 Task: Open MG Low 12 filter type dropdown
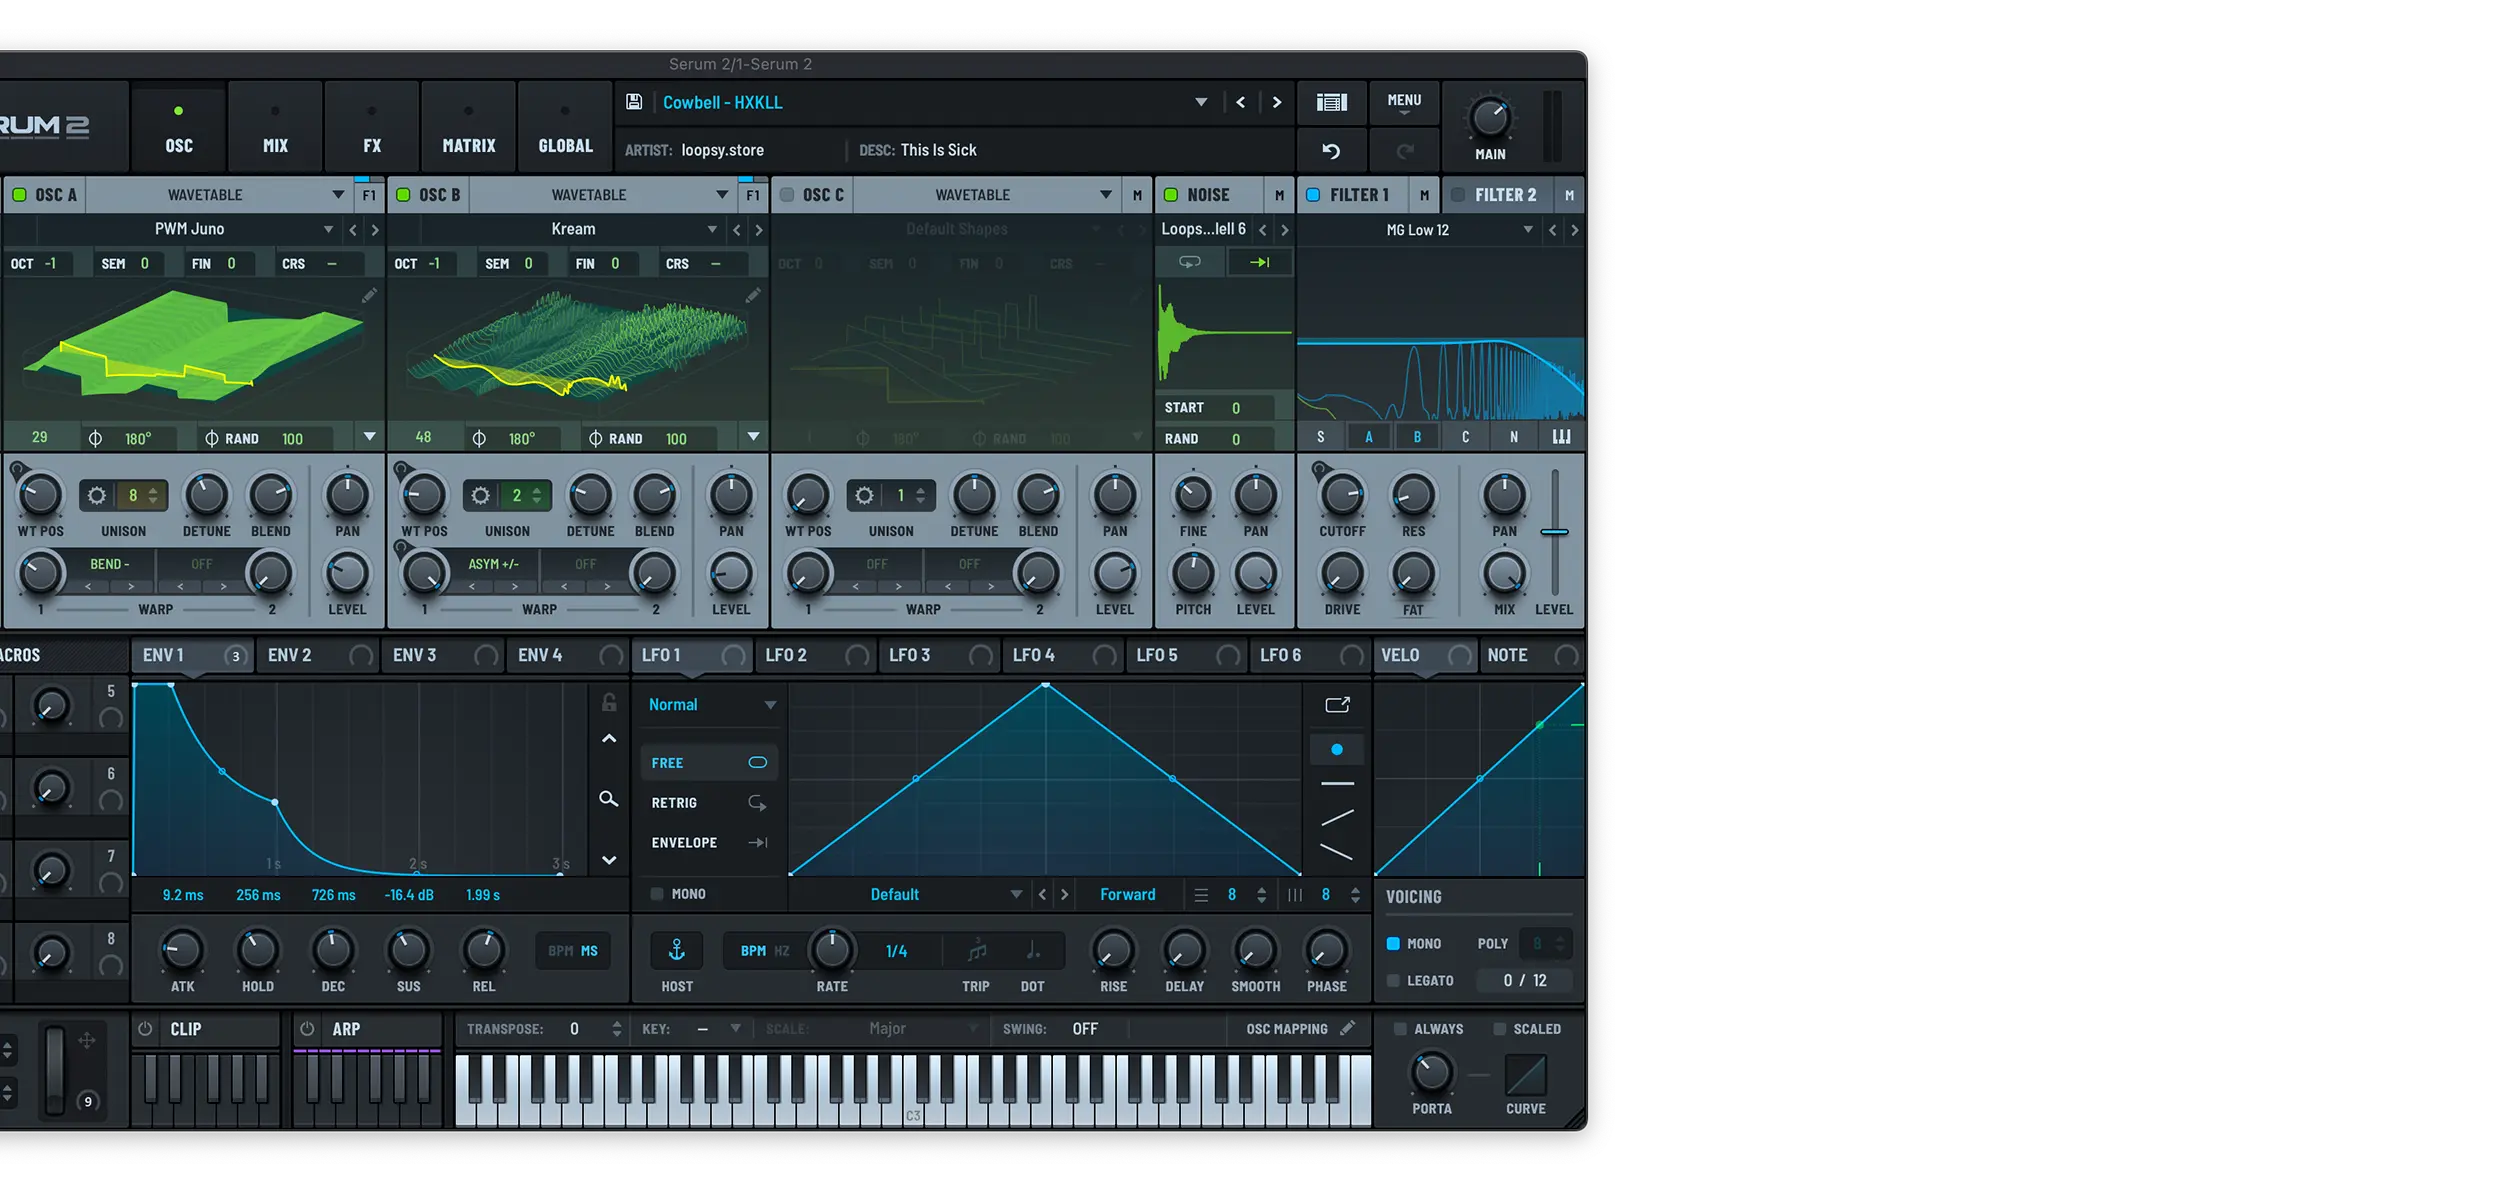1528,230
